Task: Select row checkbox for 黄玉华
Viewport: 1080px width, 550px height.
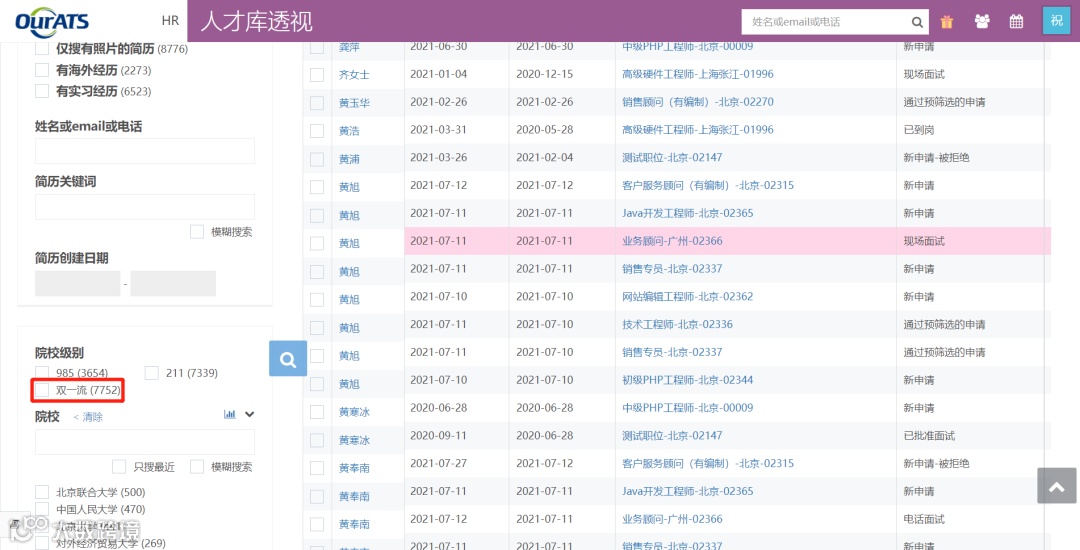Action: coord(317,103)
